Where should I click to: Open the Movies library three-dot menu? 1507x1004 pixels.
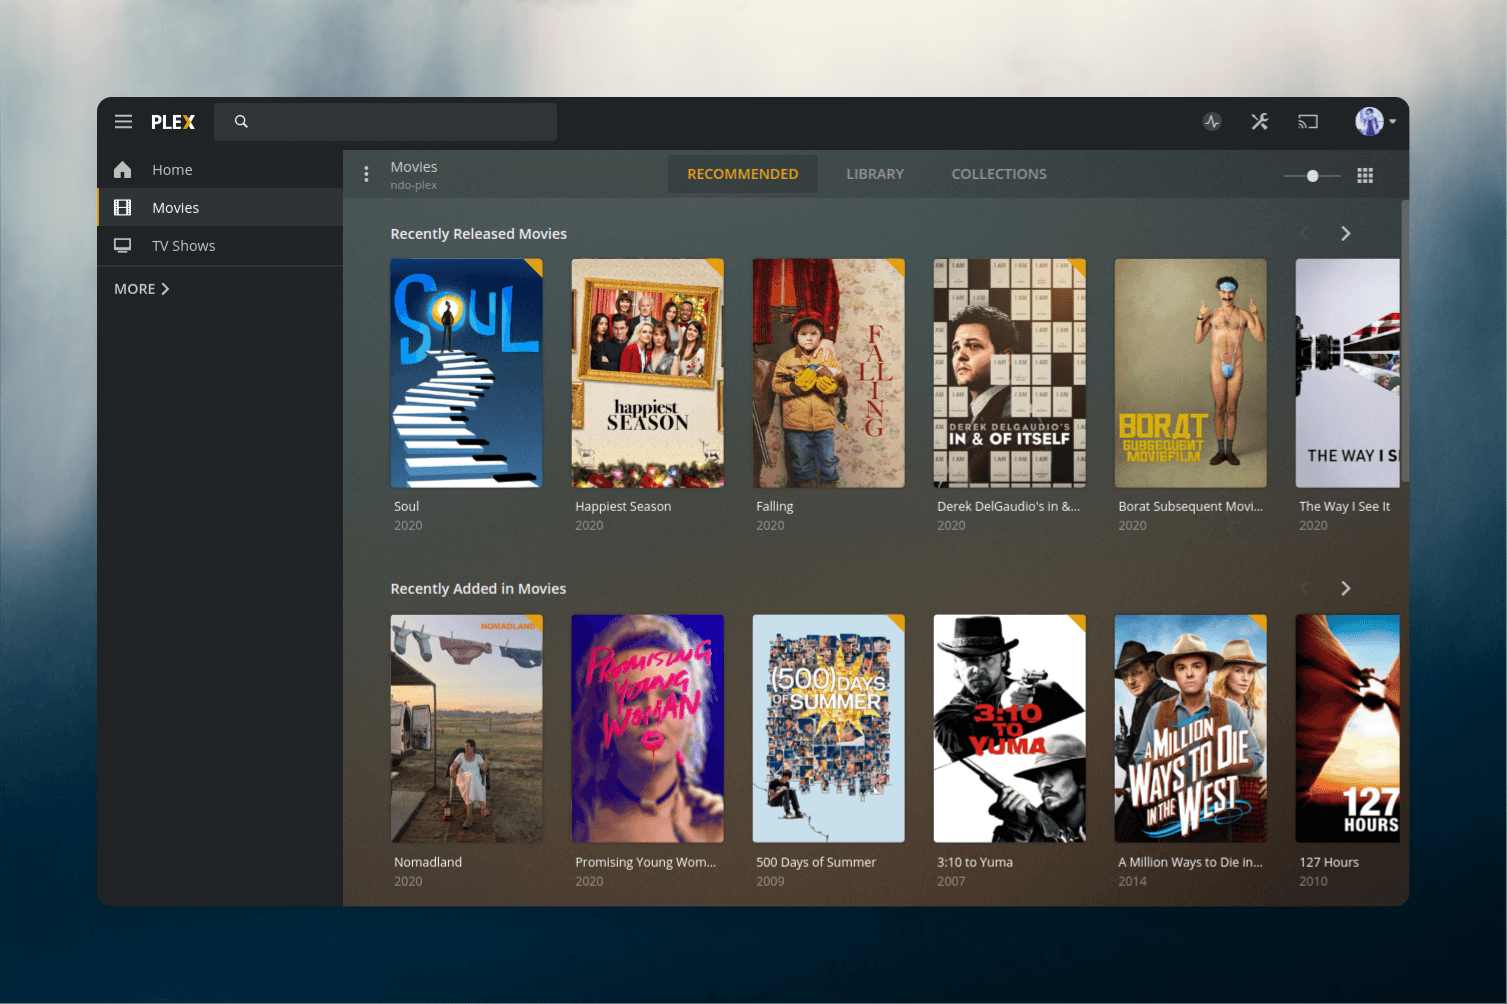(x=366, y=173)
